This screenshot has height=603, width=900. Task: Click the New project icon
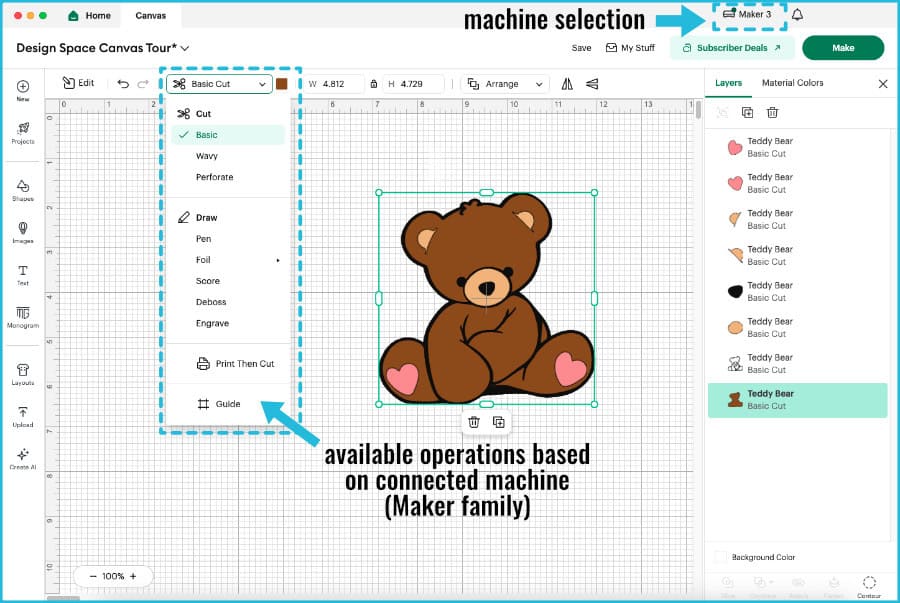(x=23, y=87)
